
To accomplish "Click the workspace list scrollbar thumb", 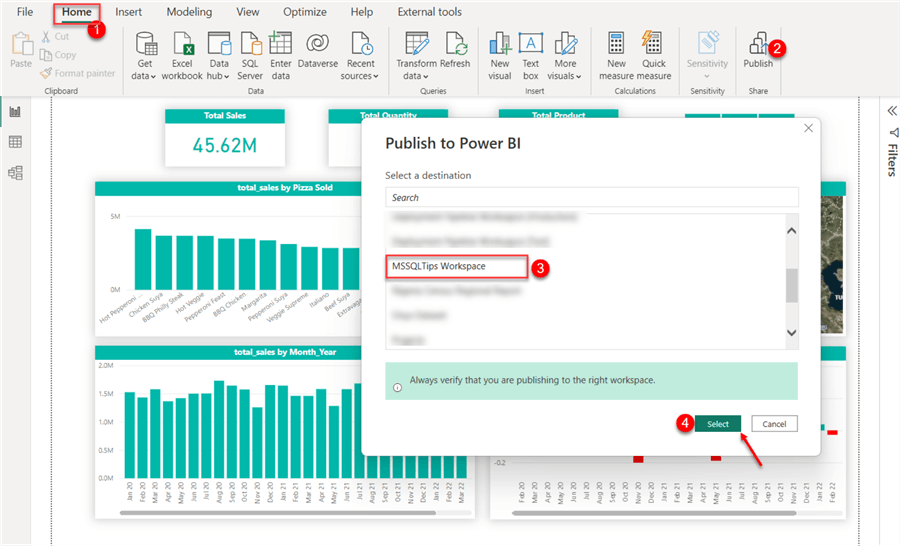I will click(792, 285).
